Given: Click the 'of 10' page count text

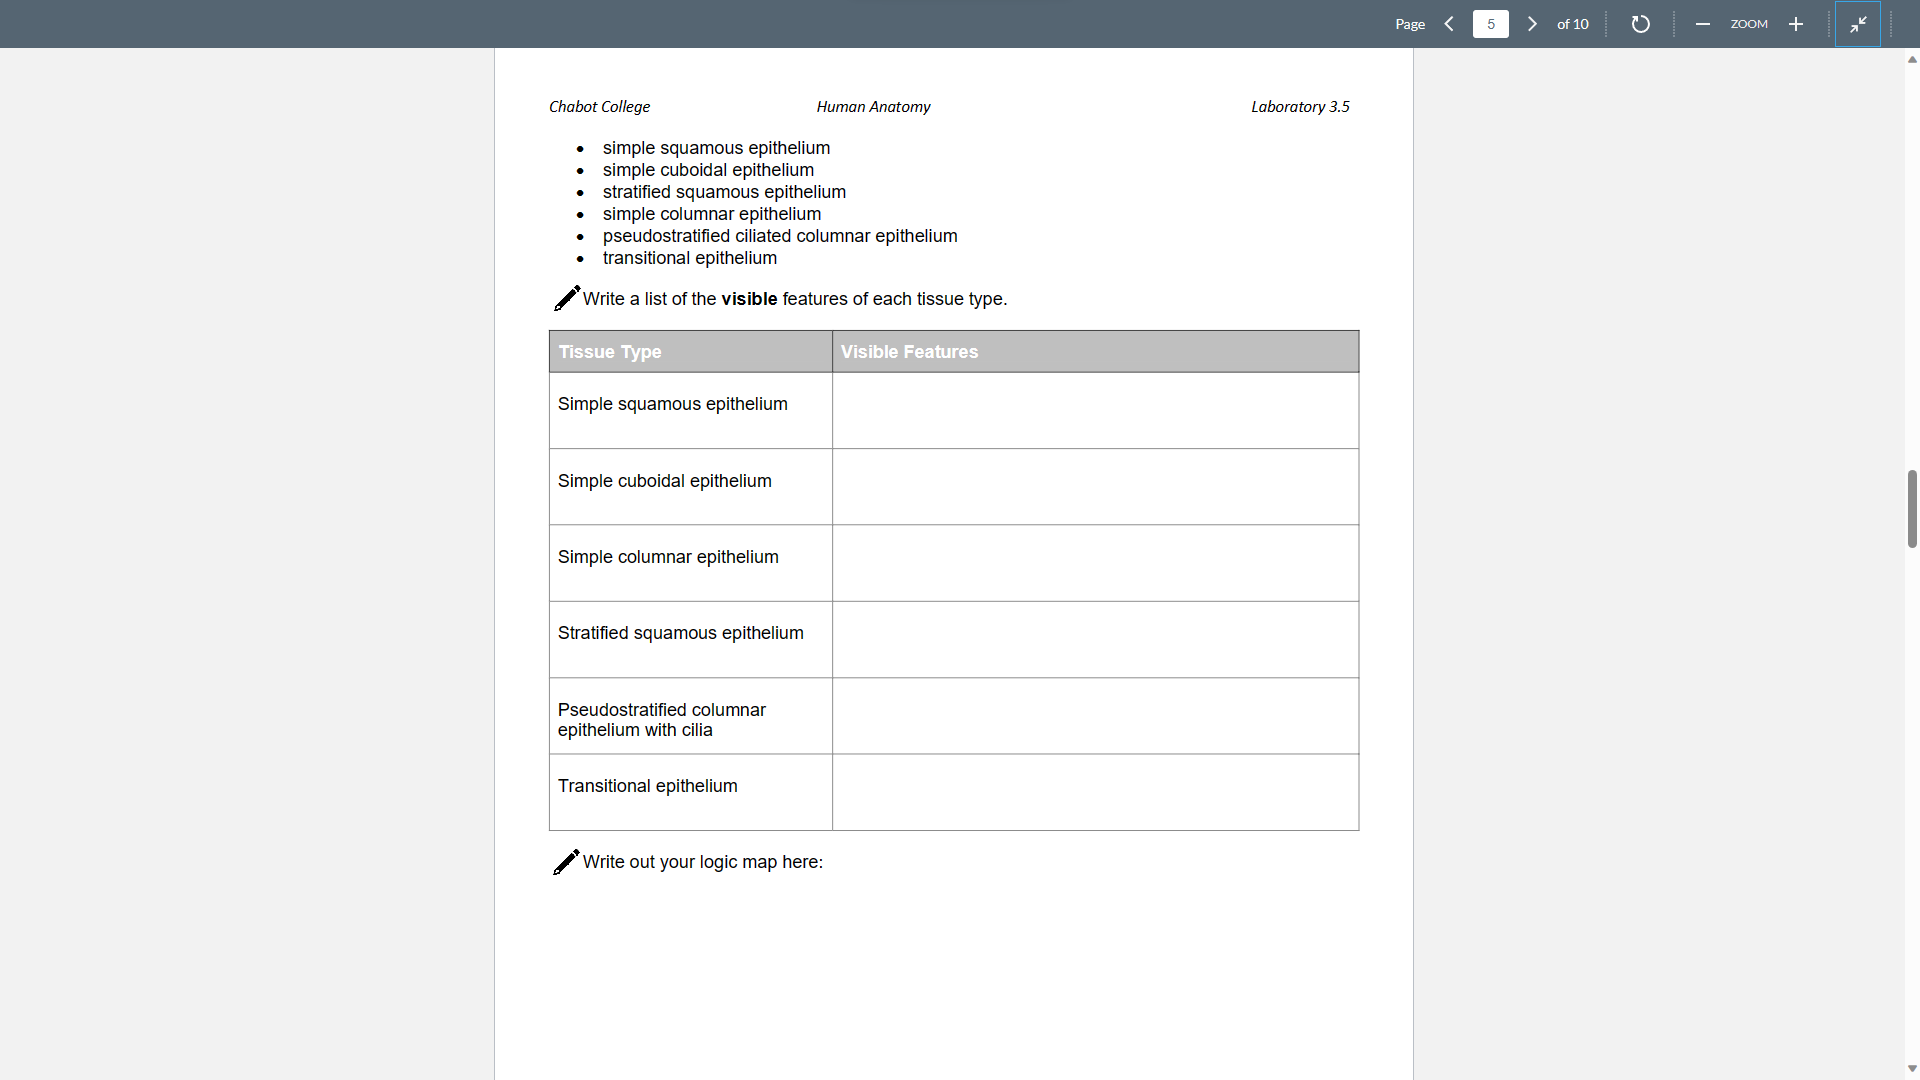Looking at the screenshot, I should (1572, 24).
